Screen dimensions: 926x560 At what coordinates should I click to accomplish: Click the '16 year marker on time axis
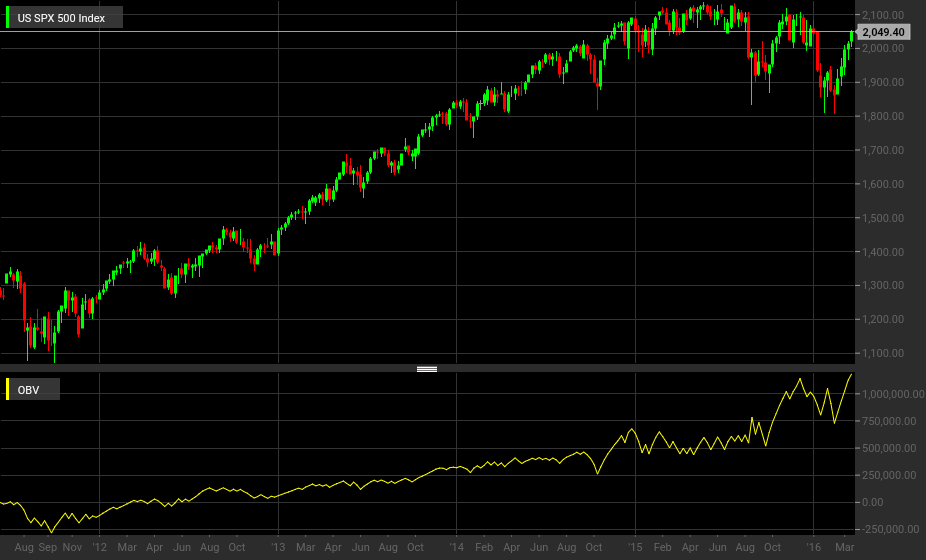pyautogui.click(x=813, y=547)
